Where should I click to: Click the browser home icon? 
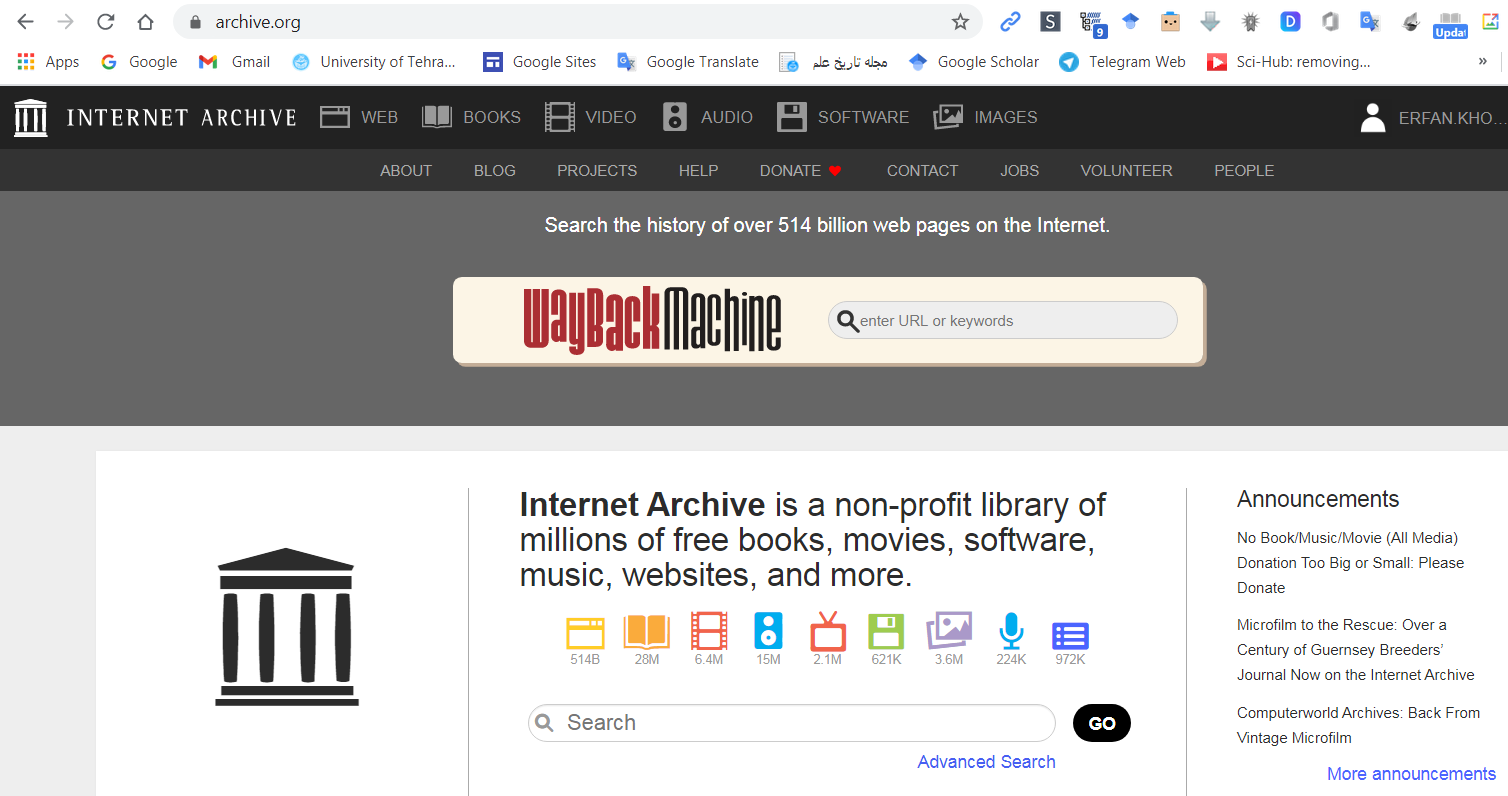(x=145, y=22)
